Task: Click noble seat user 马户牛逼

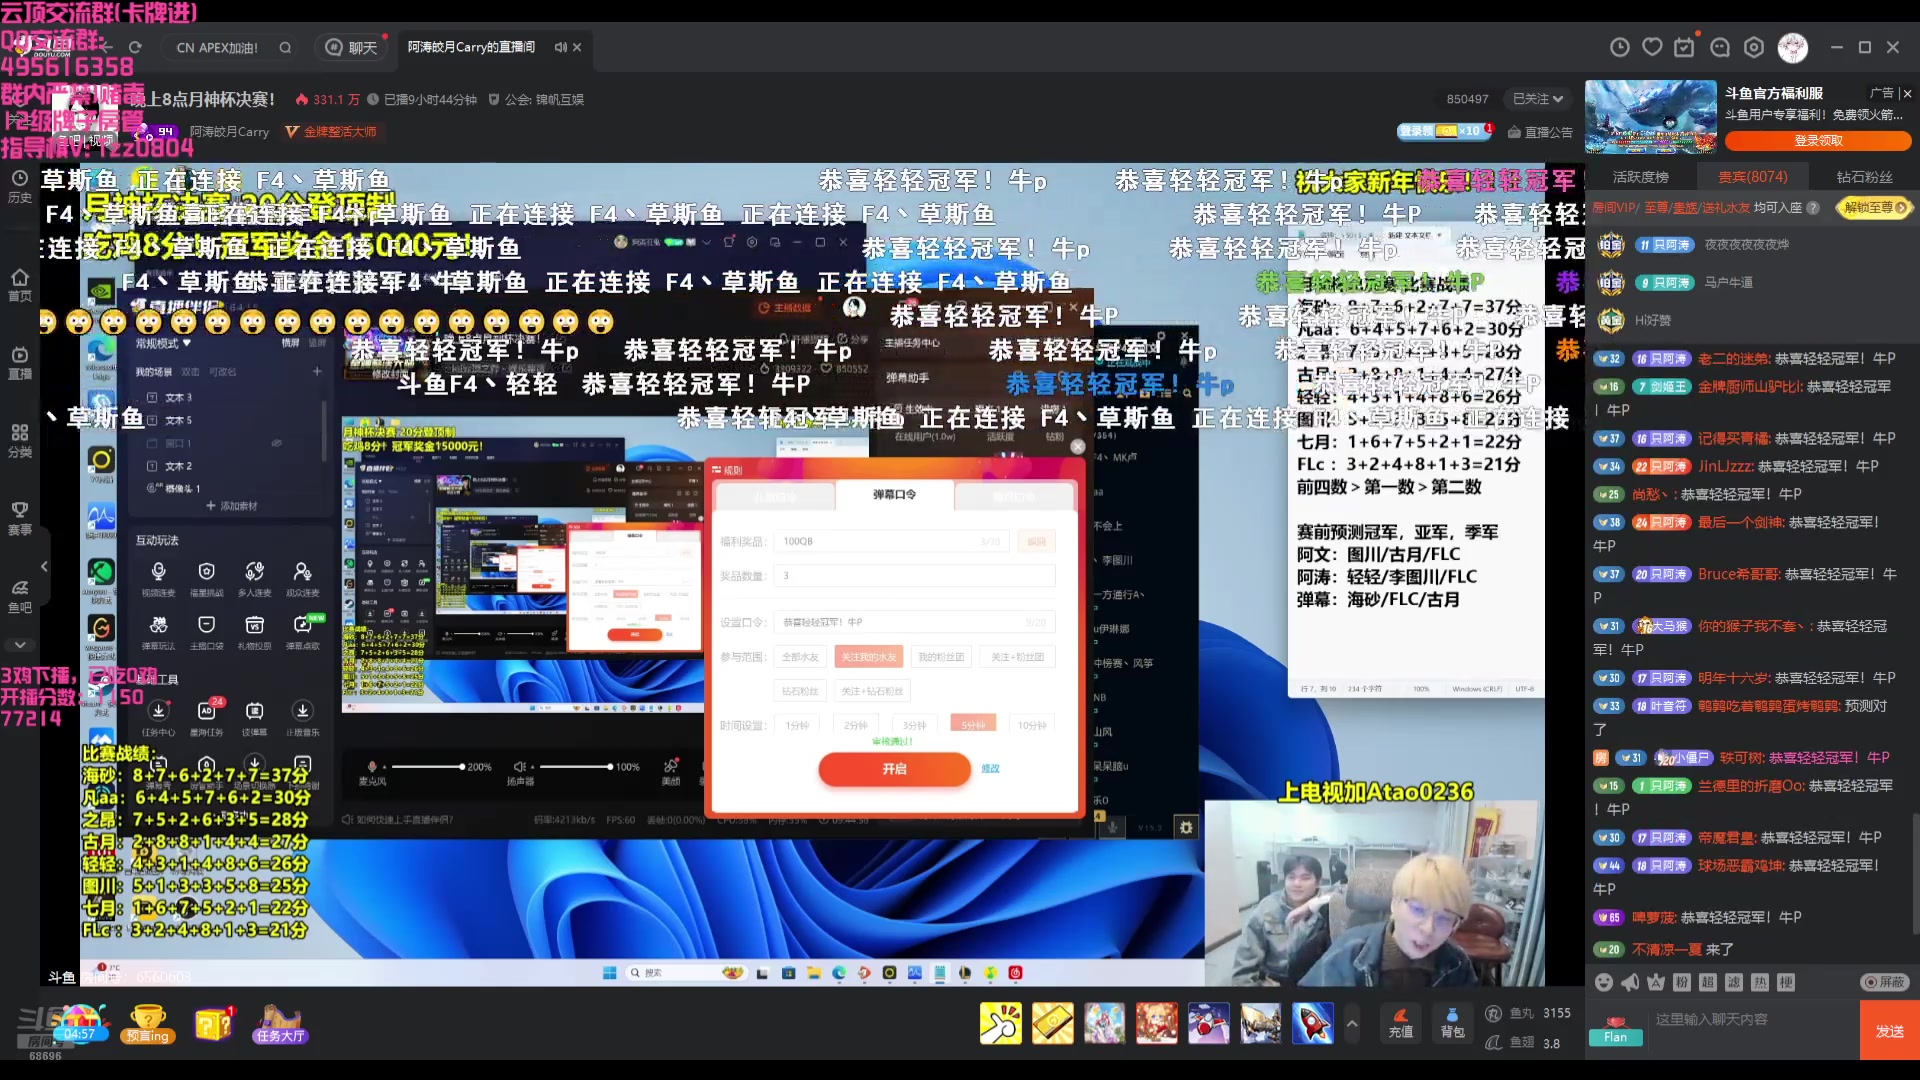Action: (1728, 283)
